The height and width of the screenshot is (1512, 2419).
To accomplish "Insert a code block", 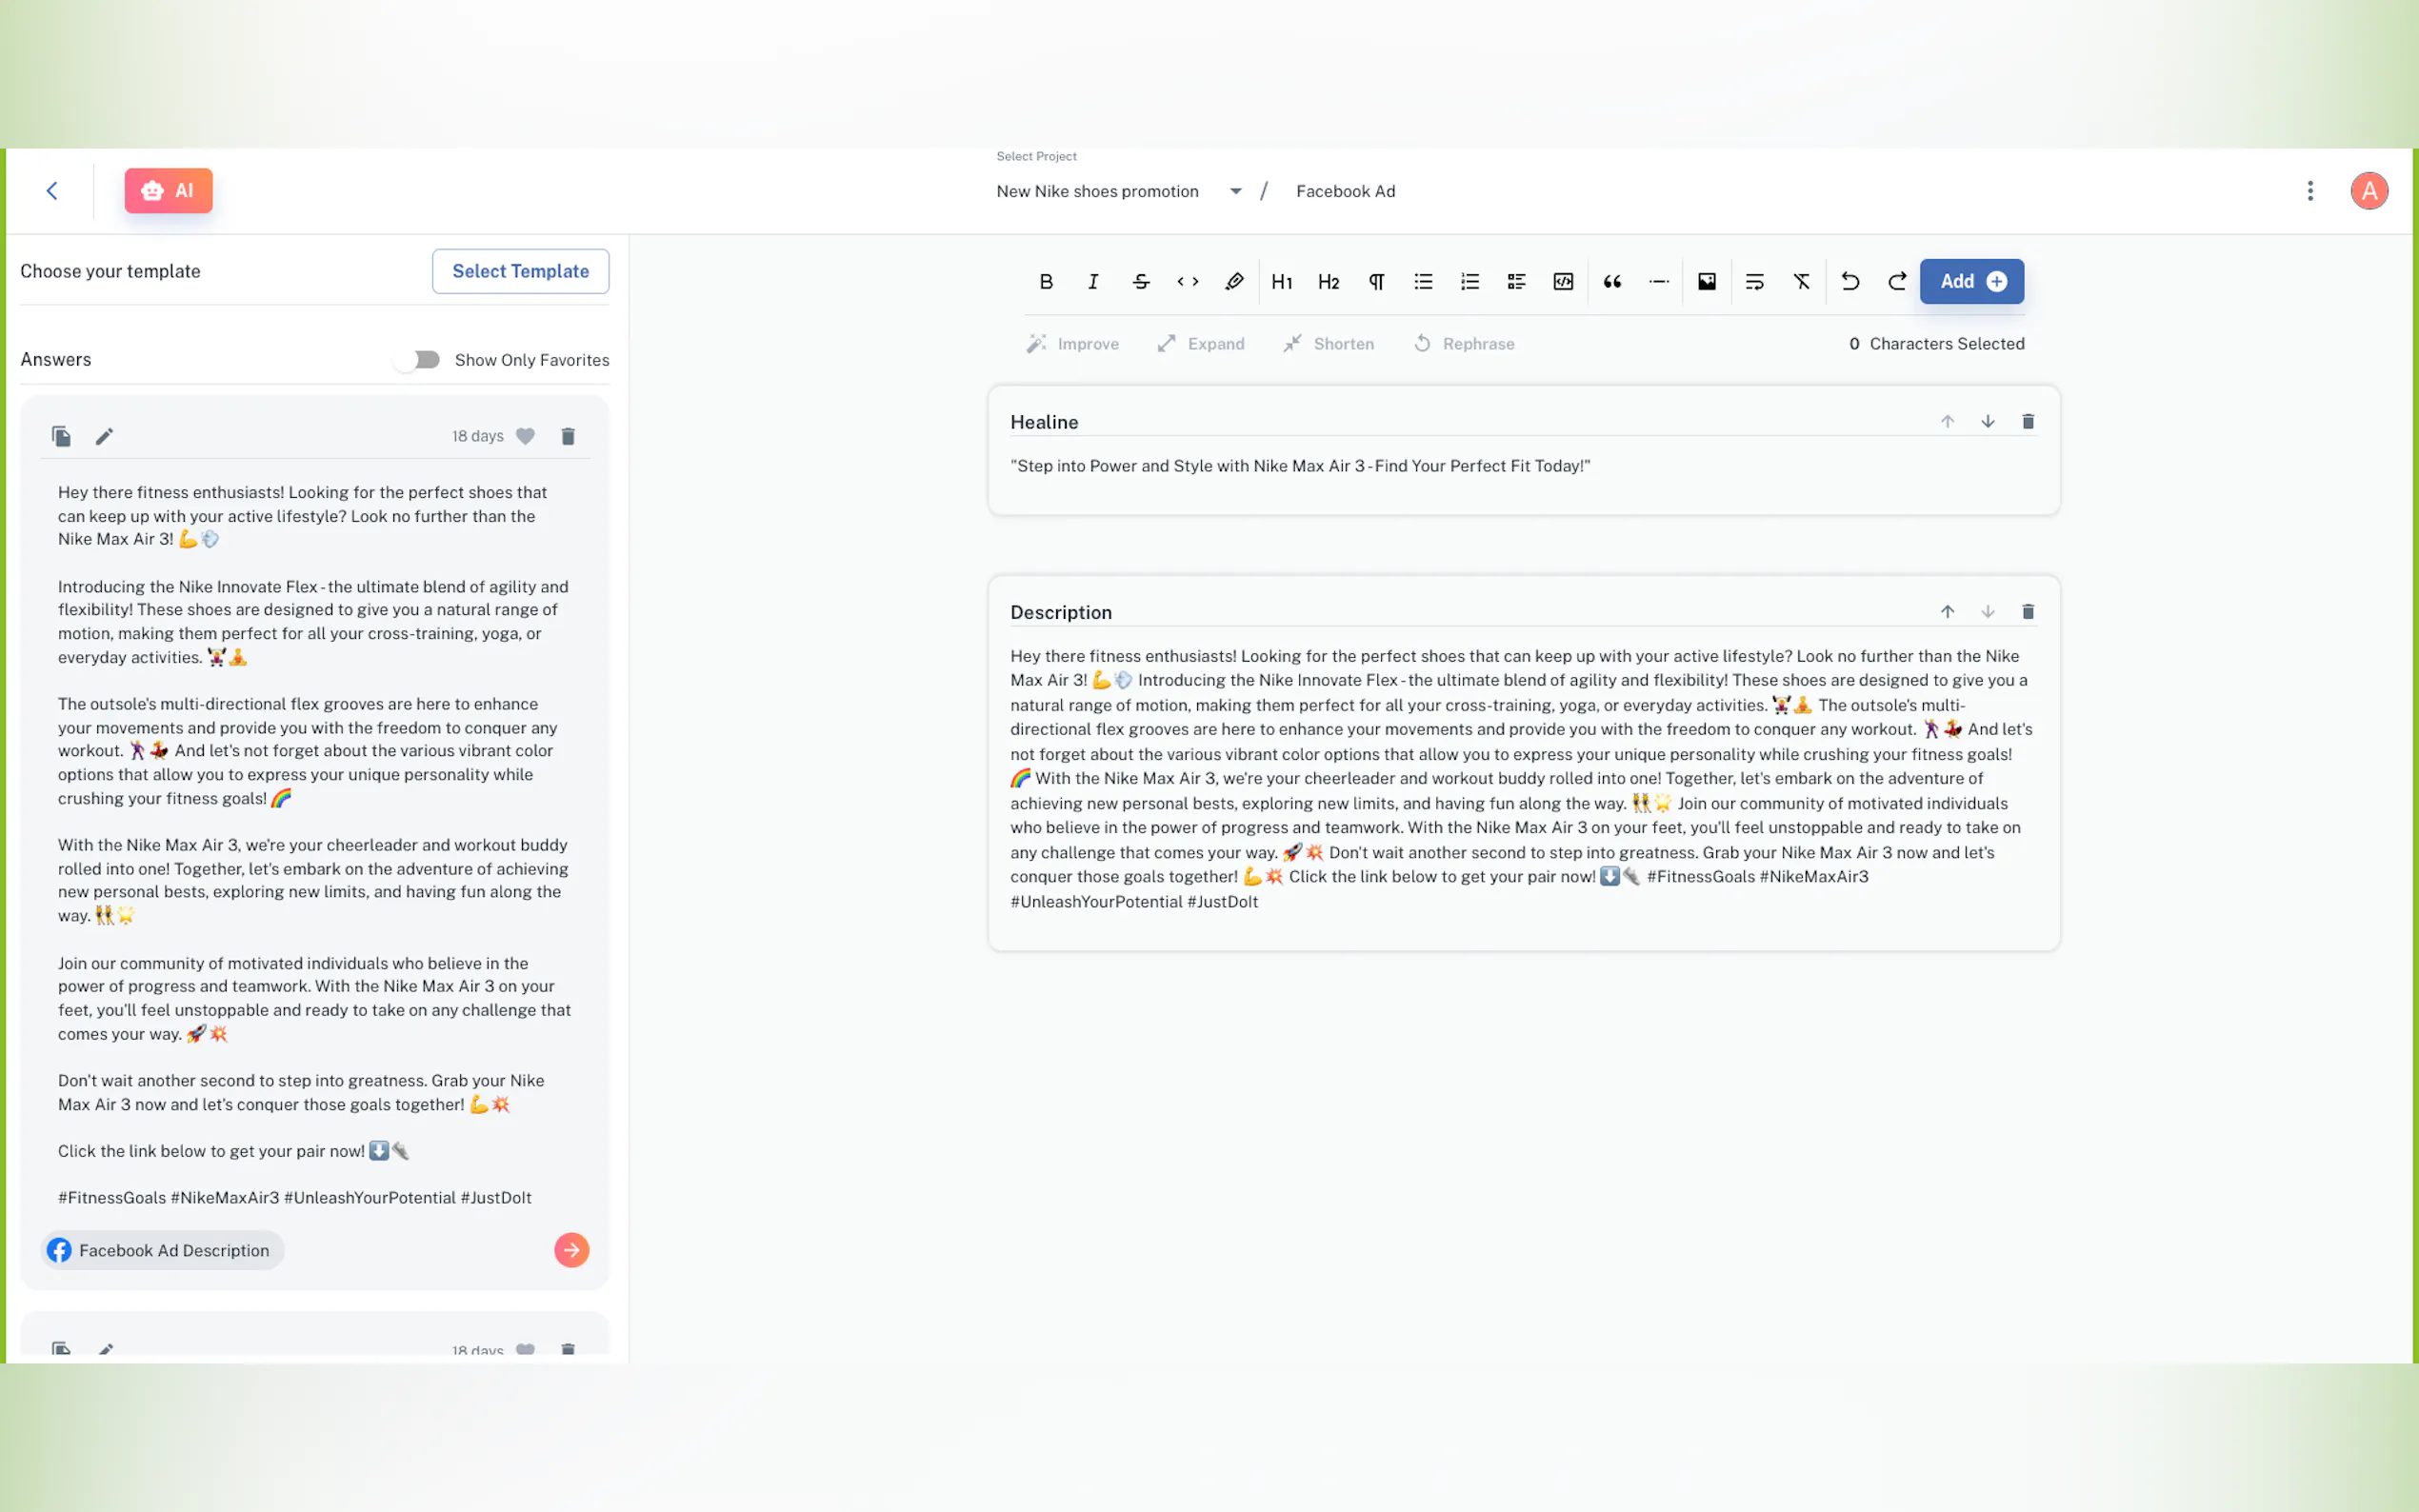I will coord(1564,282).
